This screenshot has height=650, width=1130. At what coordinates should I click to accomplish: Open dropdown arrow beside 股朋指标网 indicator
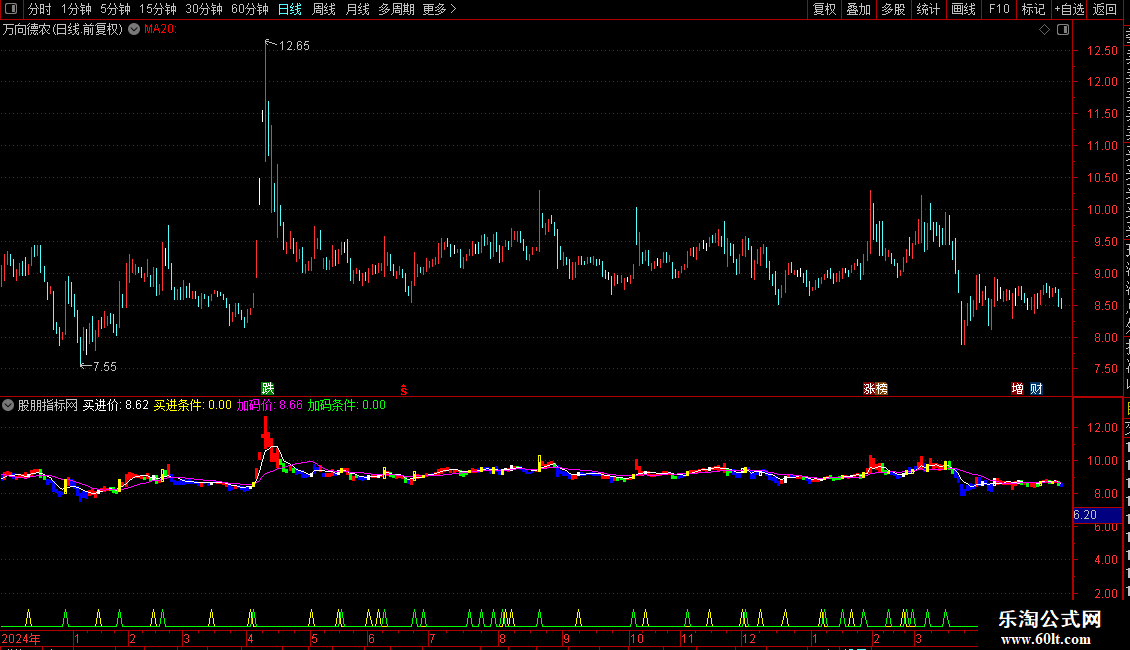(x=8, y=405)
